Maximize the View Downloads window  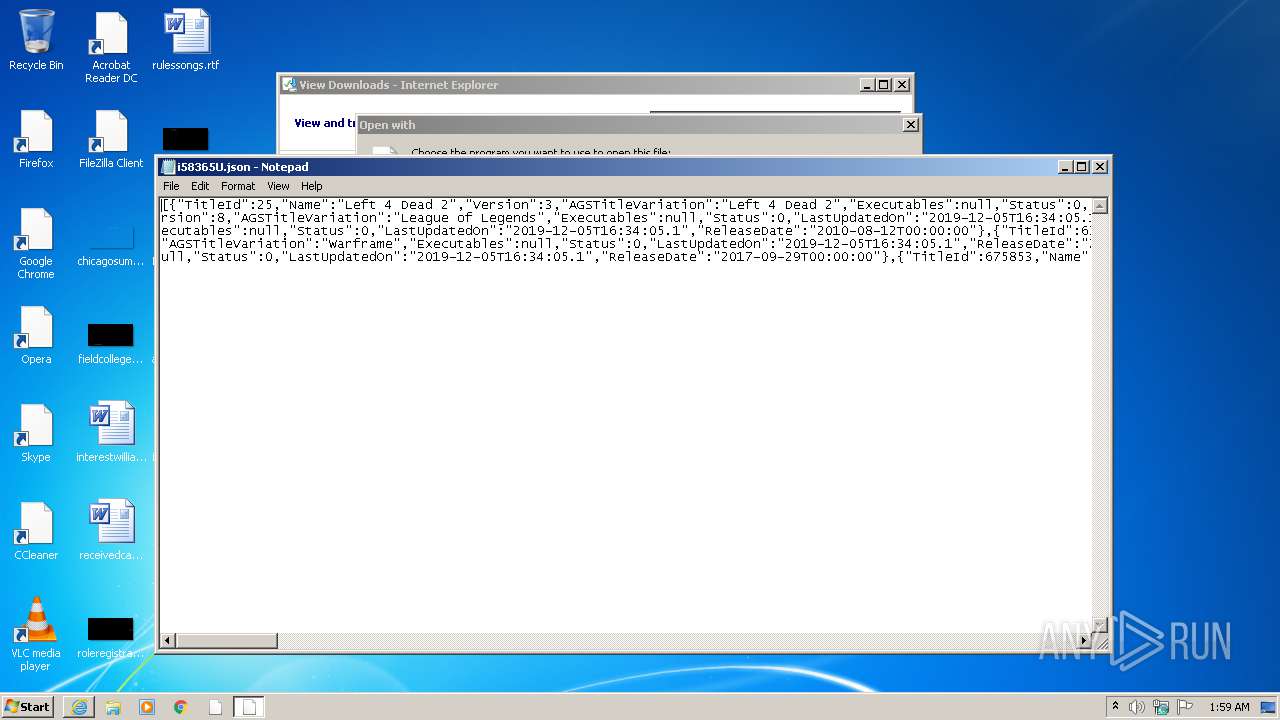pyautogui.click(x=884, y=85)
